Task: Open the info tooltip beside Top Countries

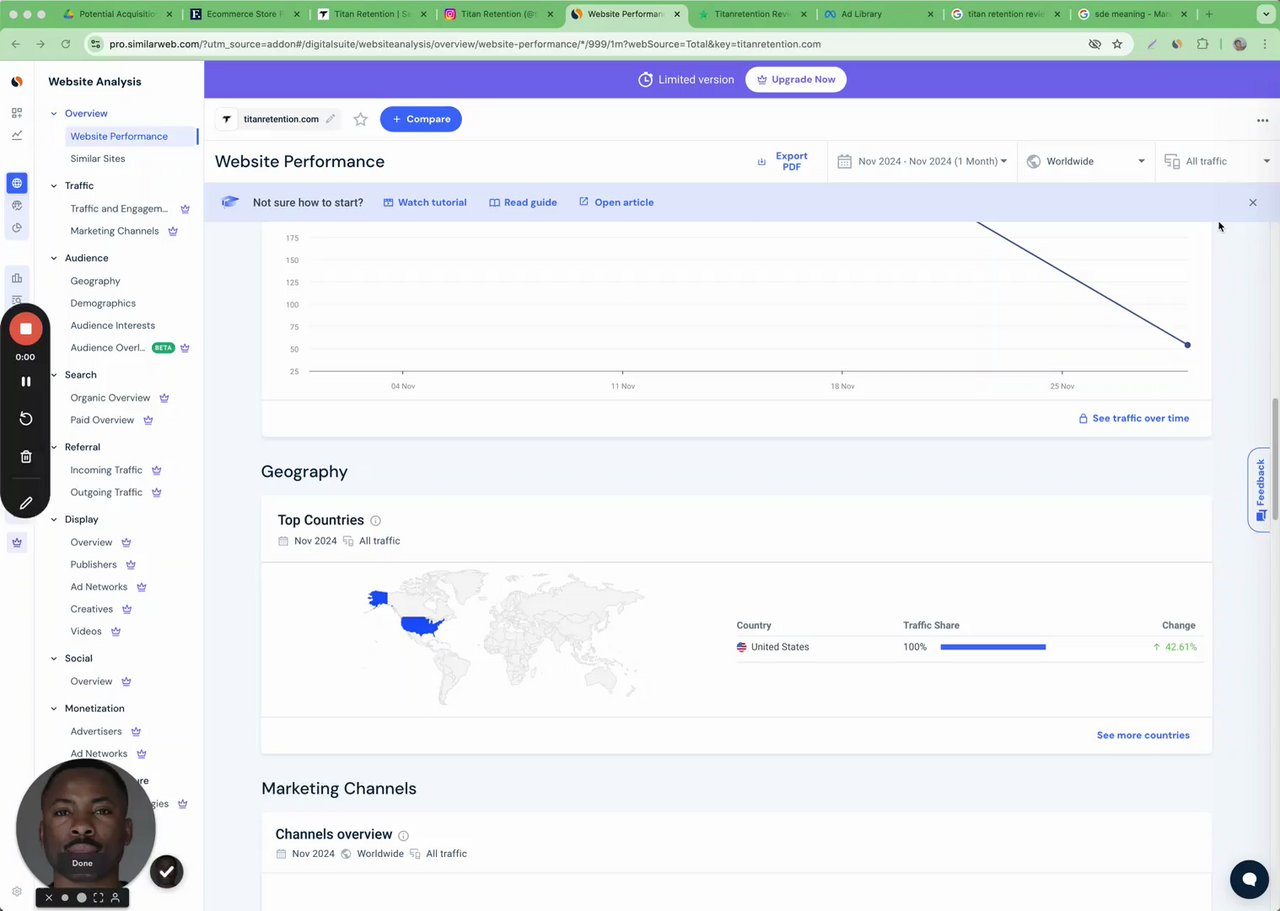Action: [x=376, y=521]
